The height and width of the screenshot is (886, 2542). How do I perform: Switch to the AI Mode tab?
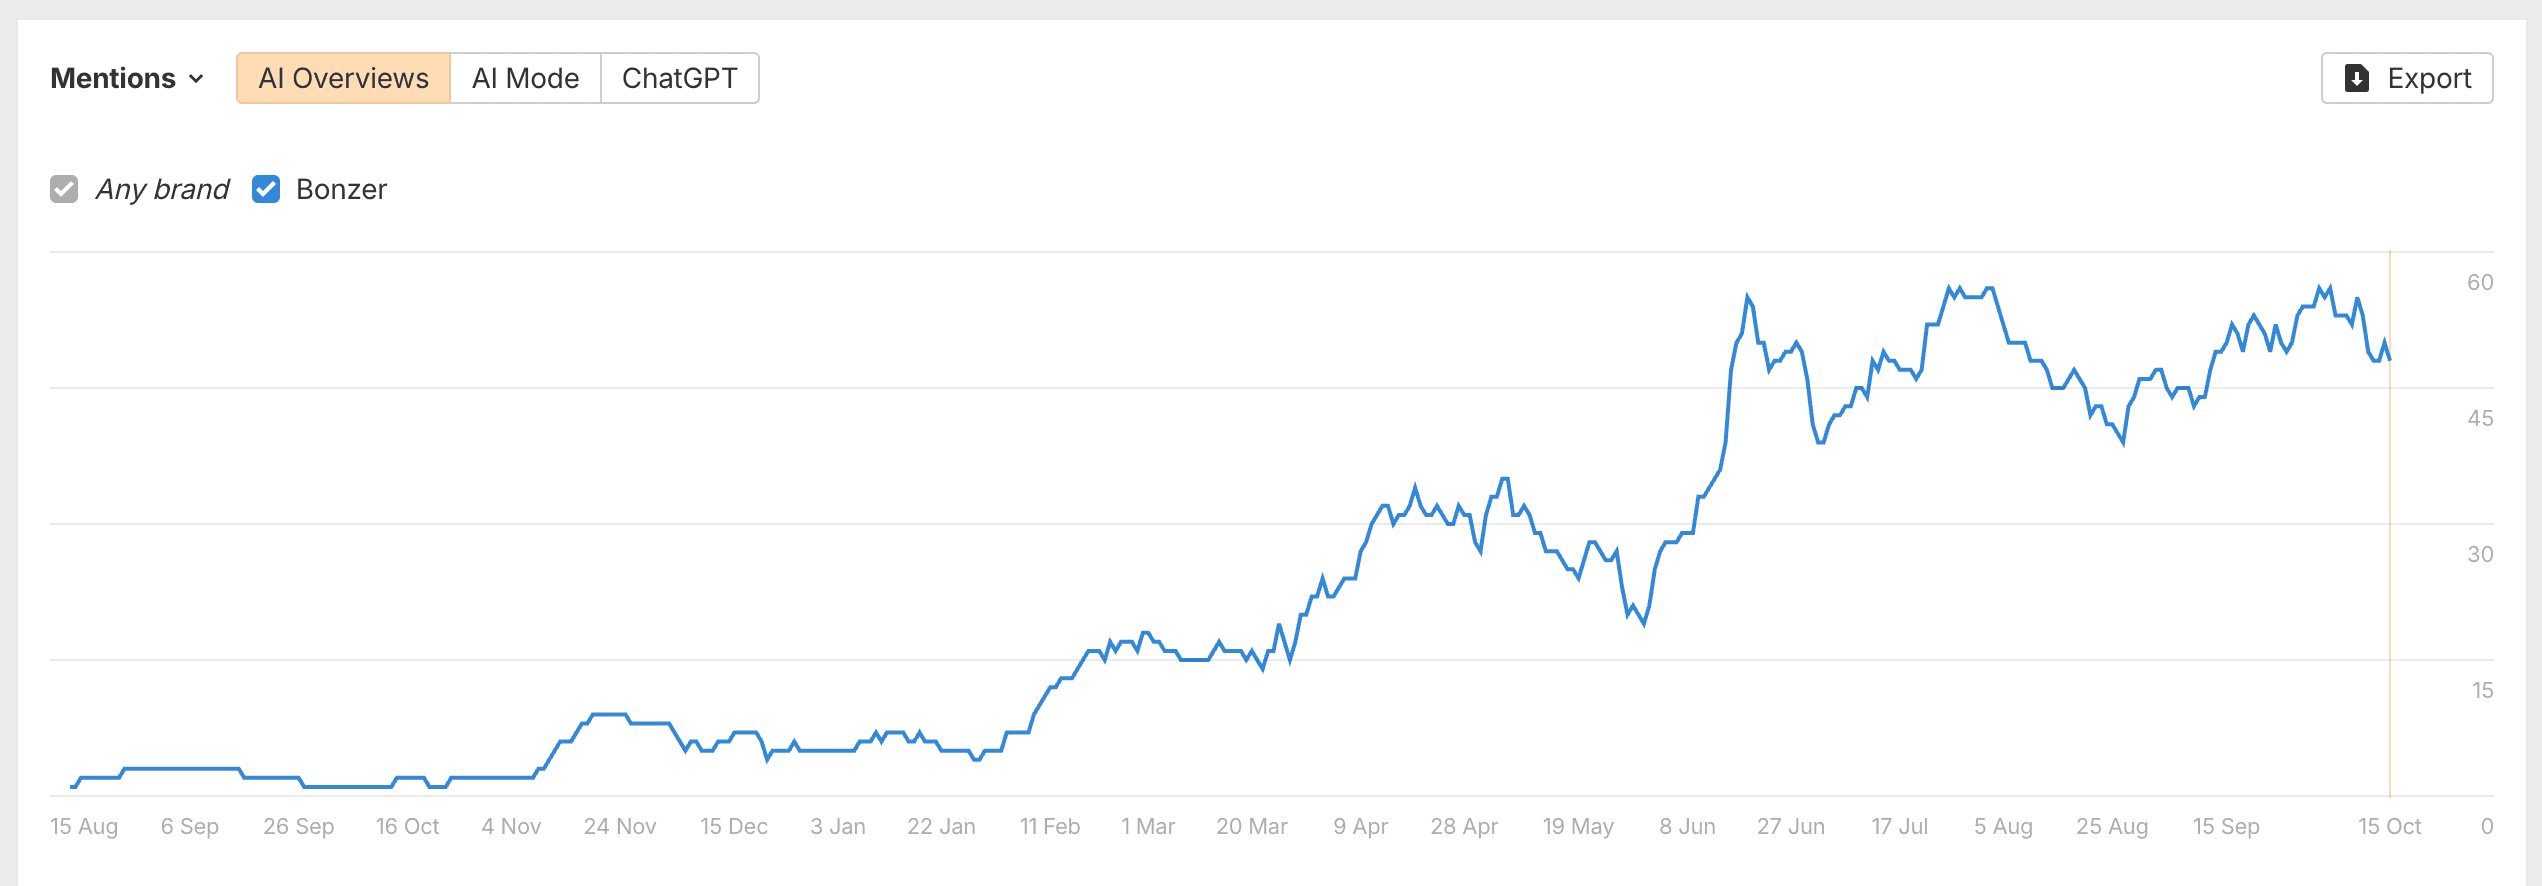coord(525,78)
